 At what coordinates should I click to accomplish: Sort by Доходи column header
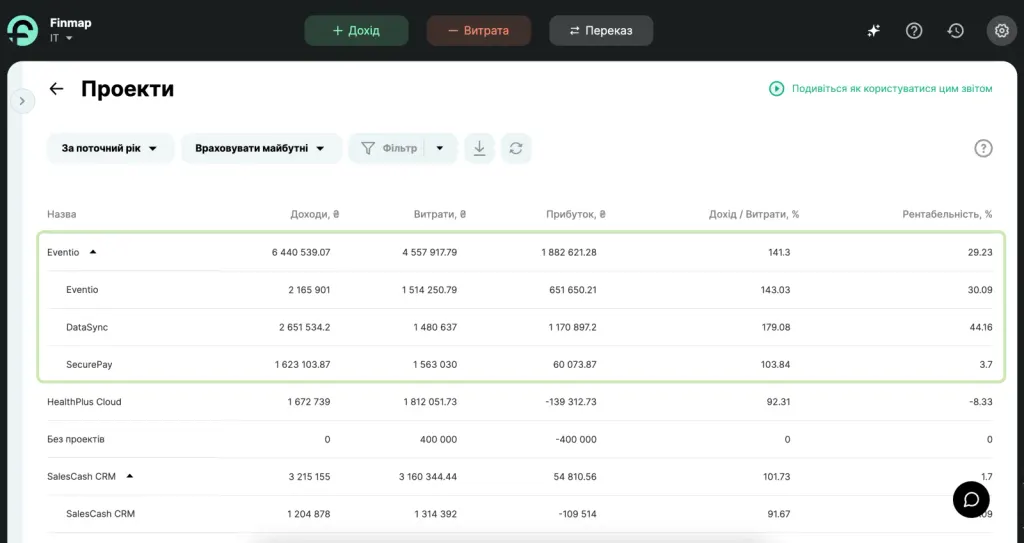click(315, 214)
